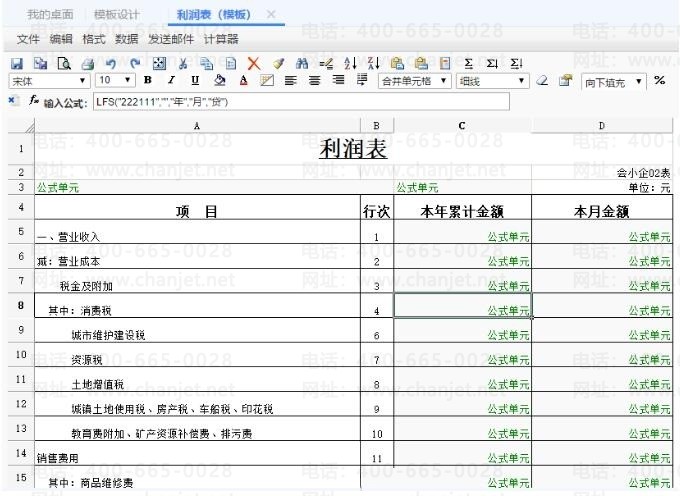
Task: Click the diagonal cell line icon
Action: tap(267, 80)
